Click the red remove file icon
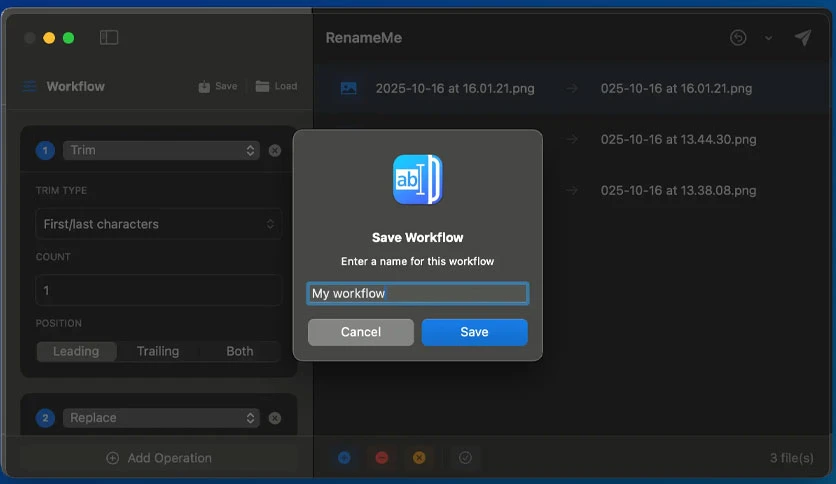 (382, 457)
